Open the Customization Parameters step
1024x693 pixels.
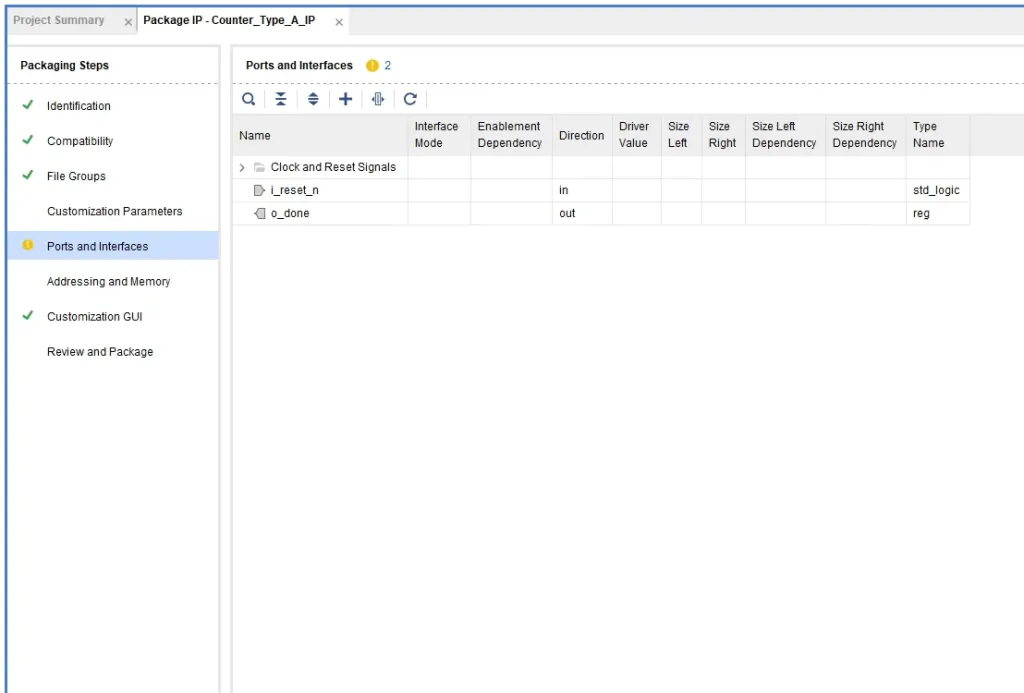pyautogui.click(x=114, y=212)
